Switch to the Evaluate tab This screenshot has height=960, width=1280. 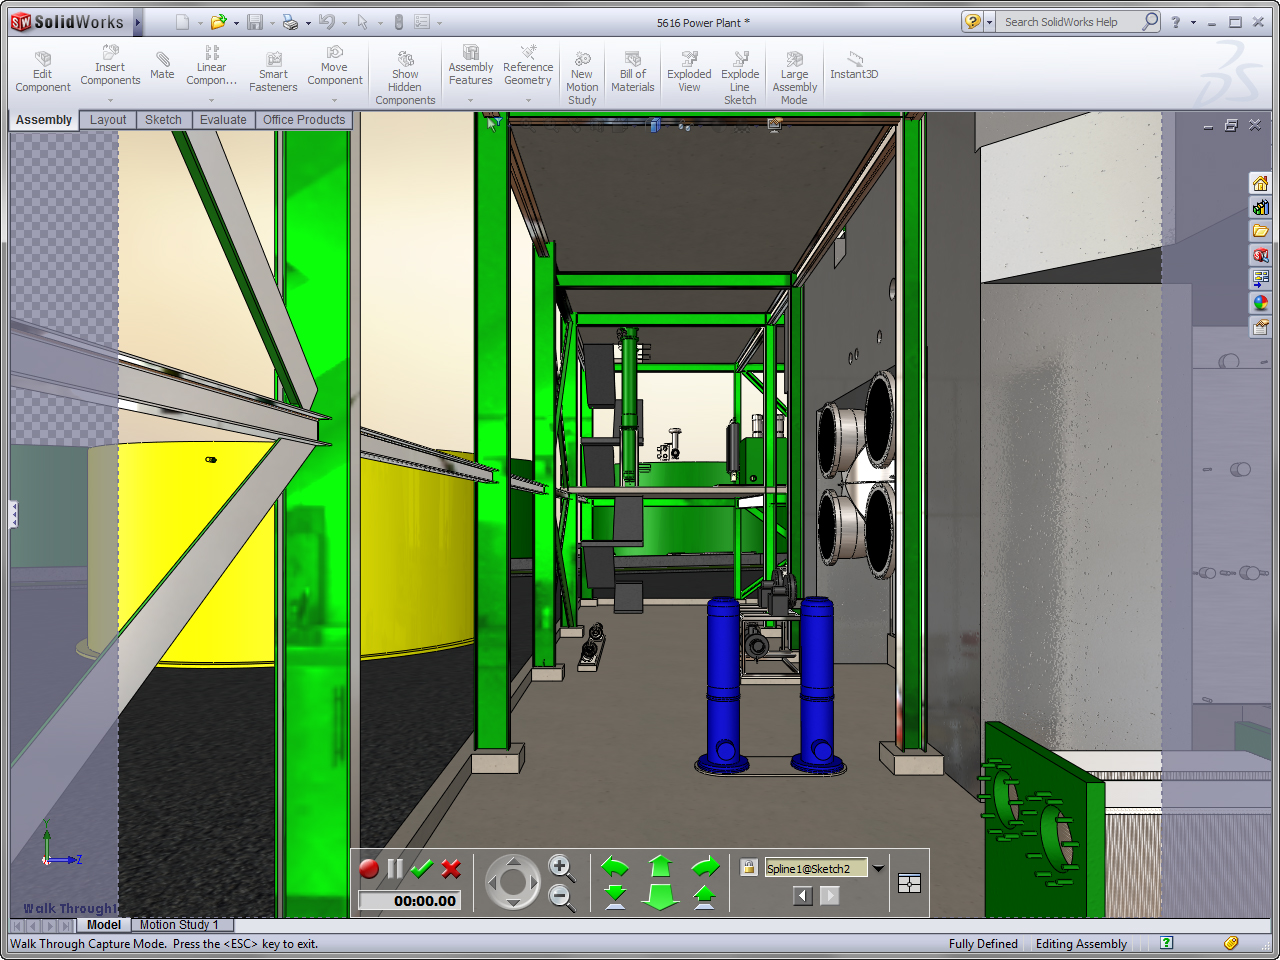223,120
